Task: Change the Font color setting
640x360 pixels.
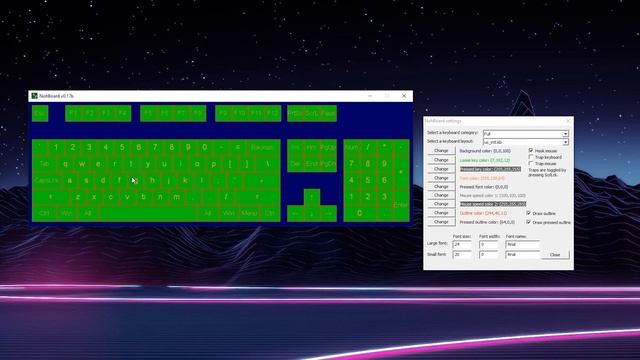Action: point(441,178)
